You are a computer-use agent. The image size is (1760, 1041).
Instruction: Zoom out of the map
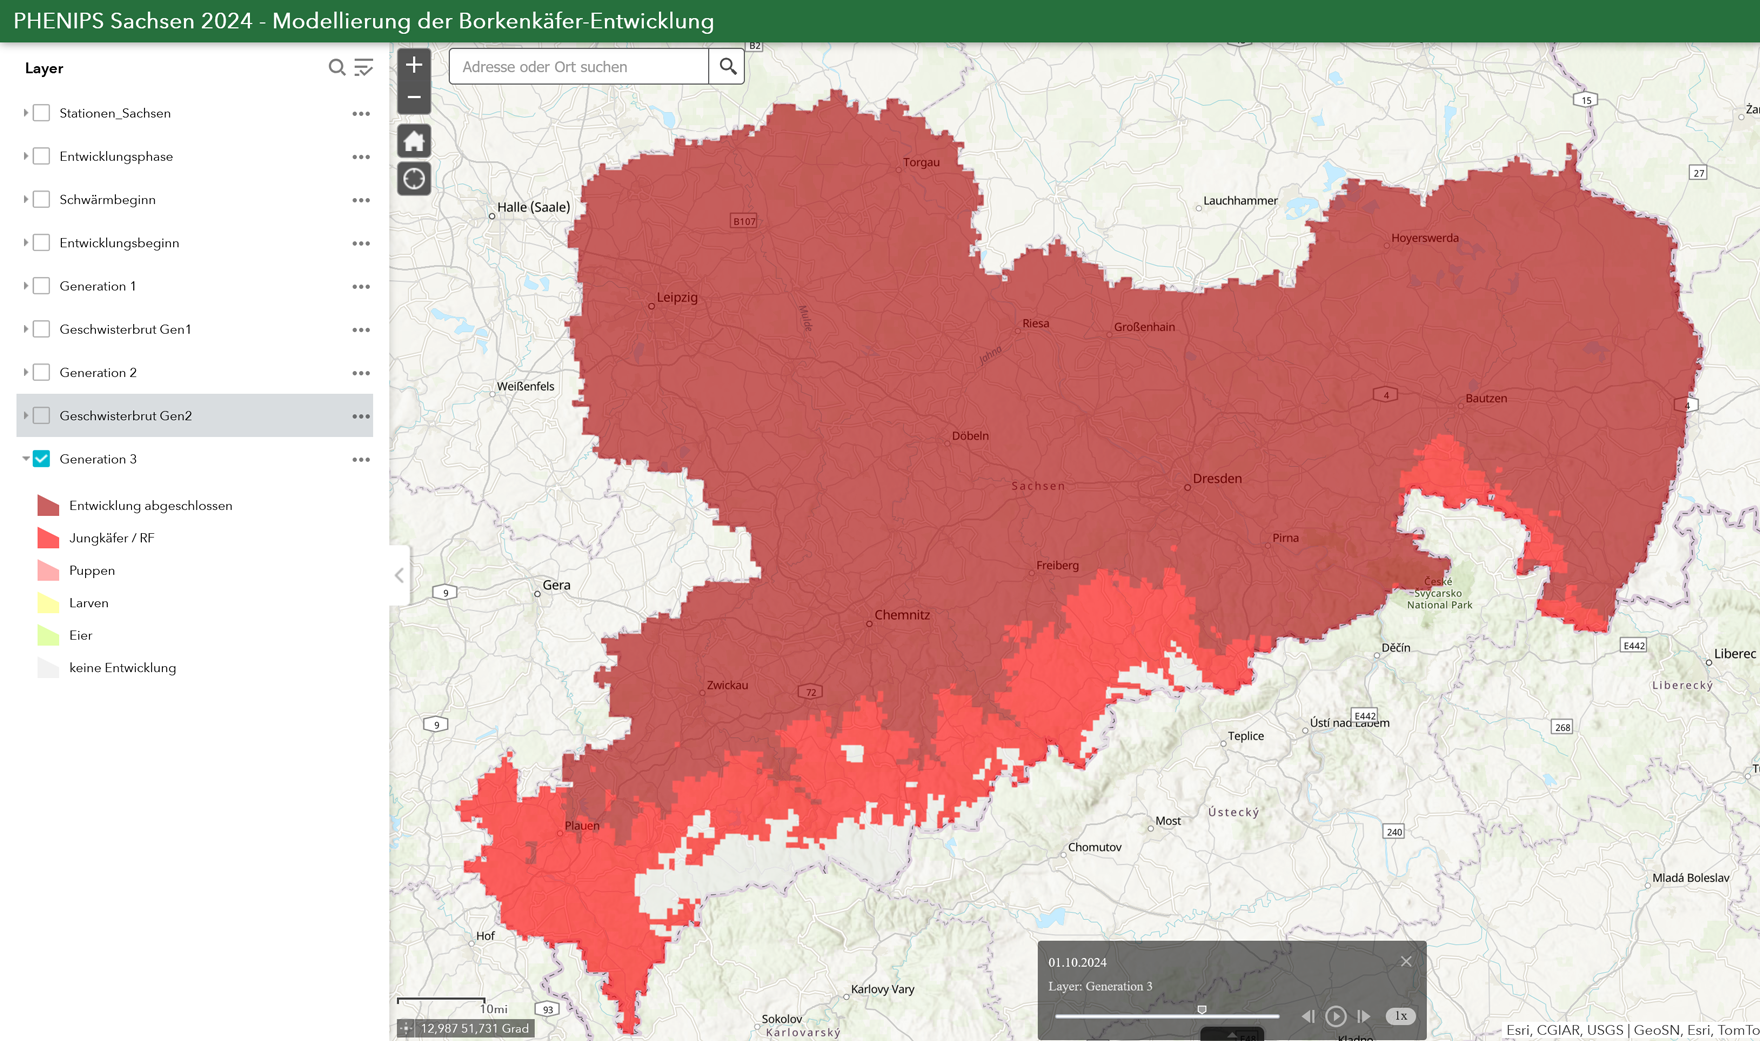coord(414,97)
